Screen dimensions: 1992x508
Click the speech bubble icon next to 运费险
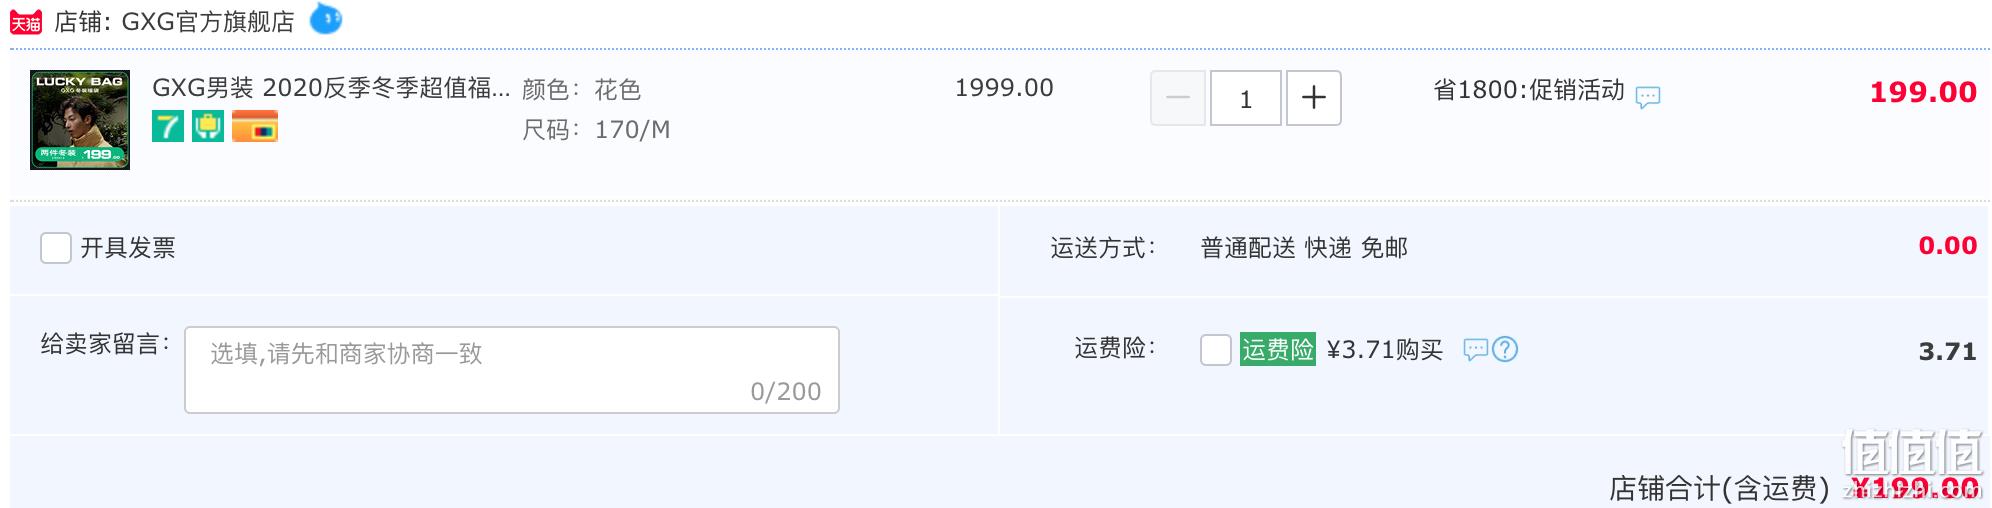[x=1475, y=349]
